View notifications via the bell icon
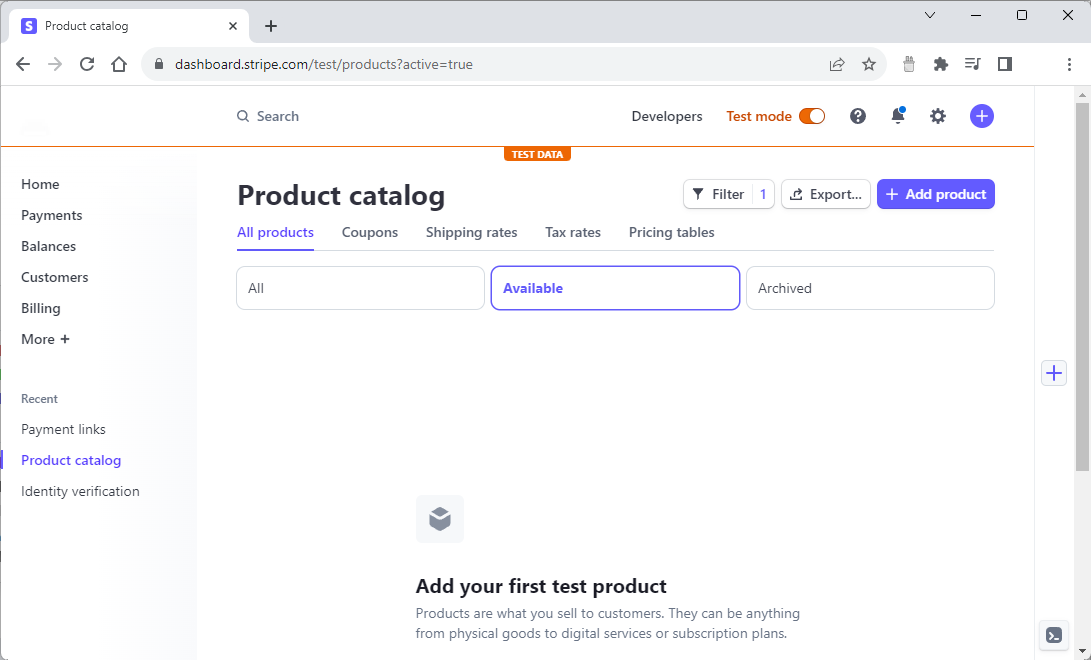This screenshot has width=1091, height=660. click(897, 116)
